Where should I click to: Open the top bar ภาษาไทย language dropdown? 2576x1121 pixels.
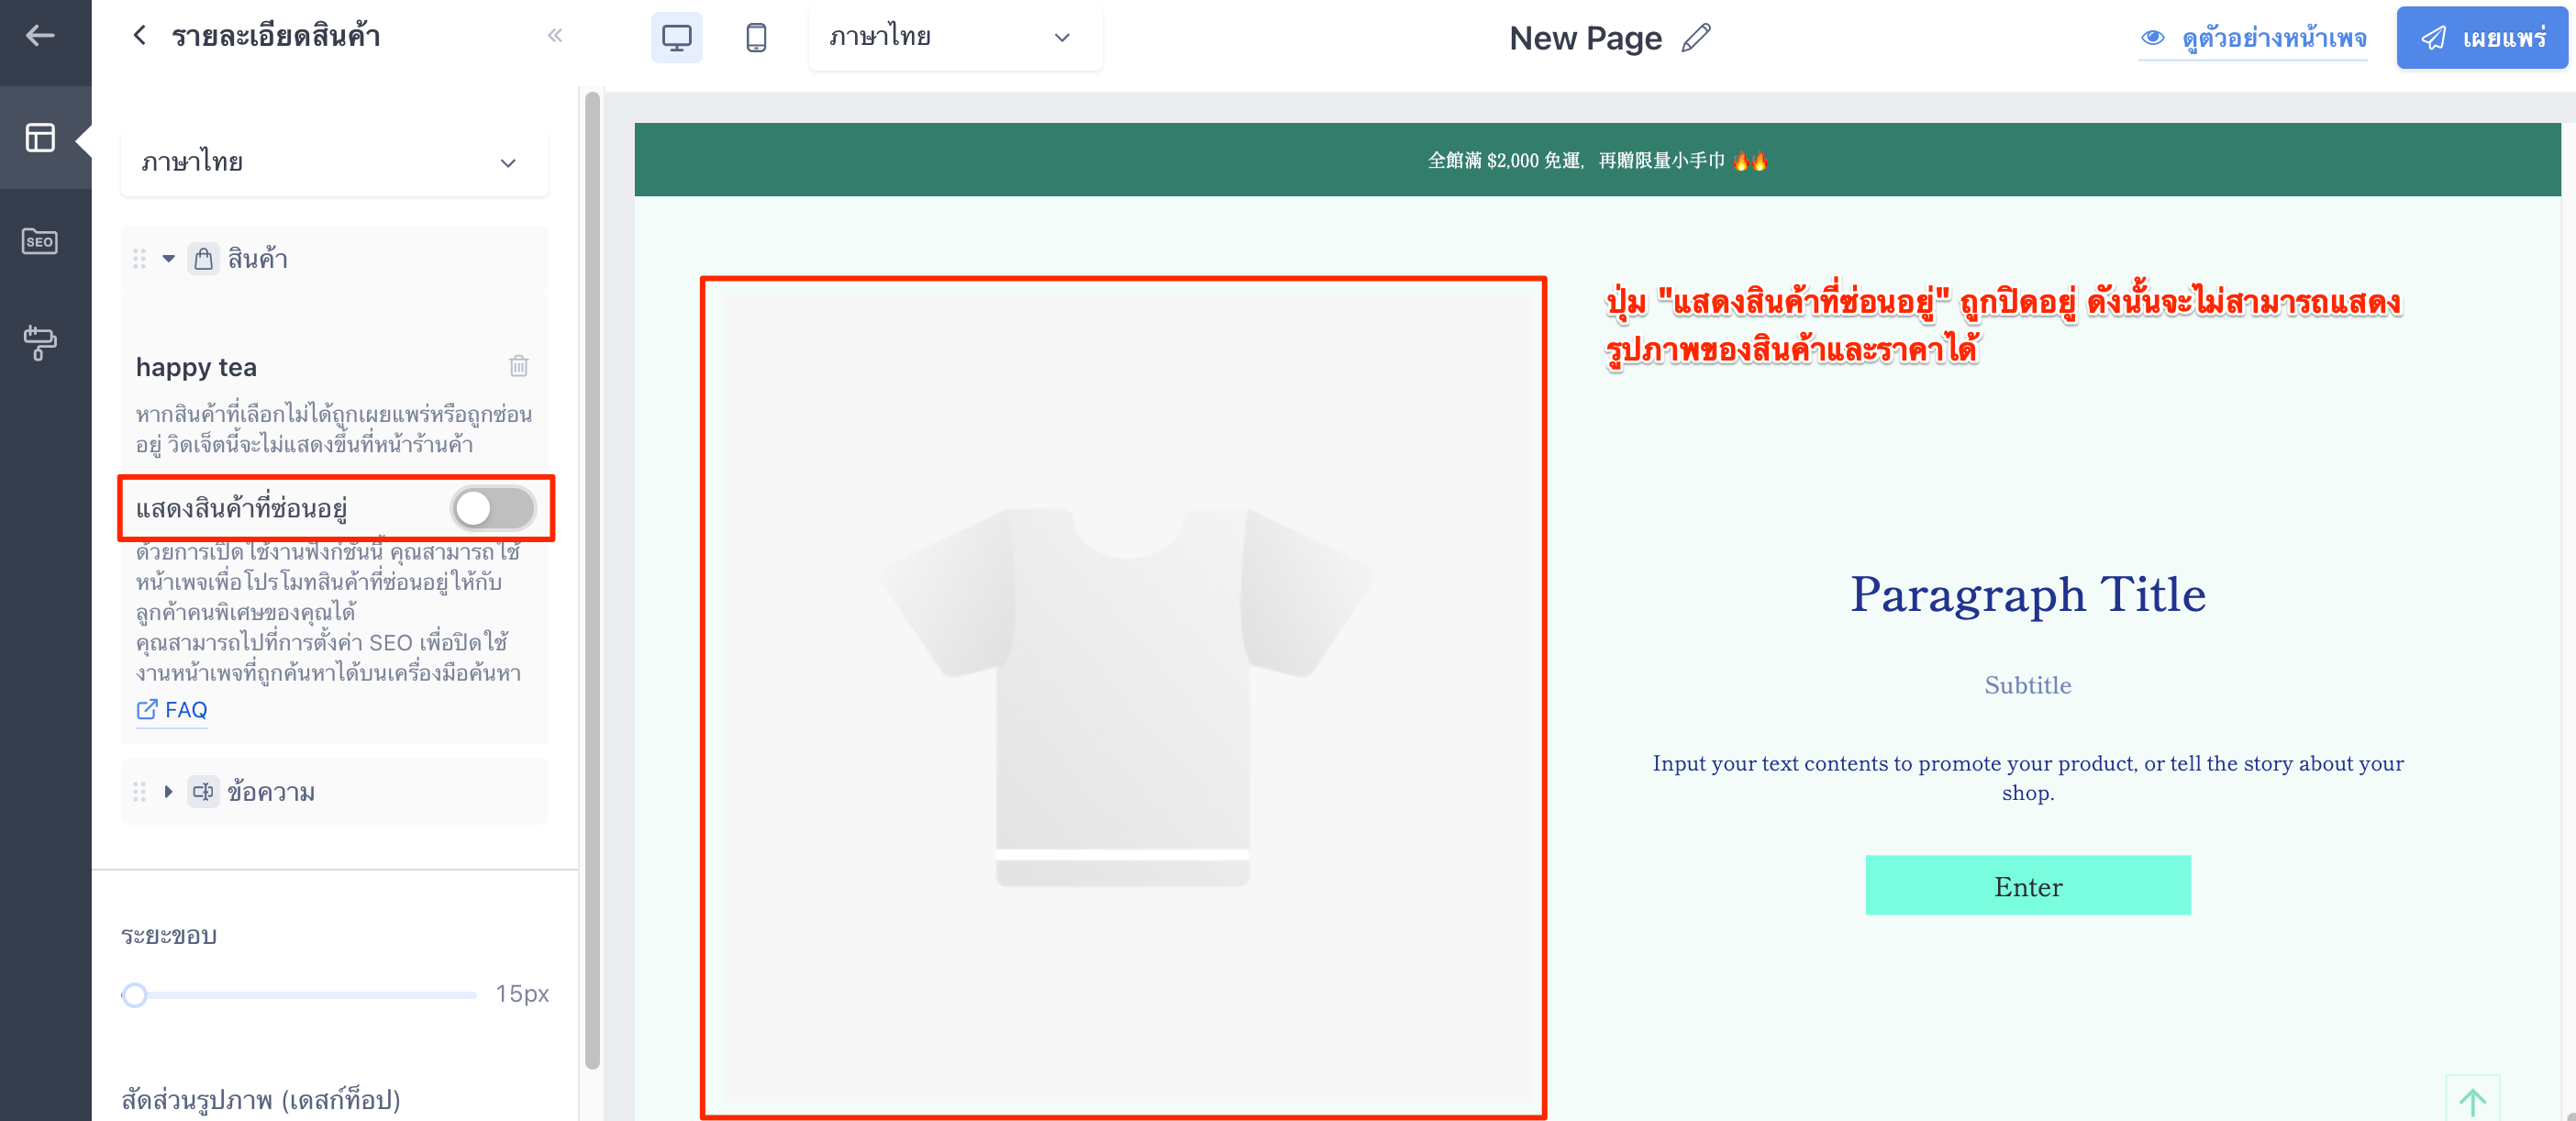click(955, 38)
